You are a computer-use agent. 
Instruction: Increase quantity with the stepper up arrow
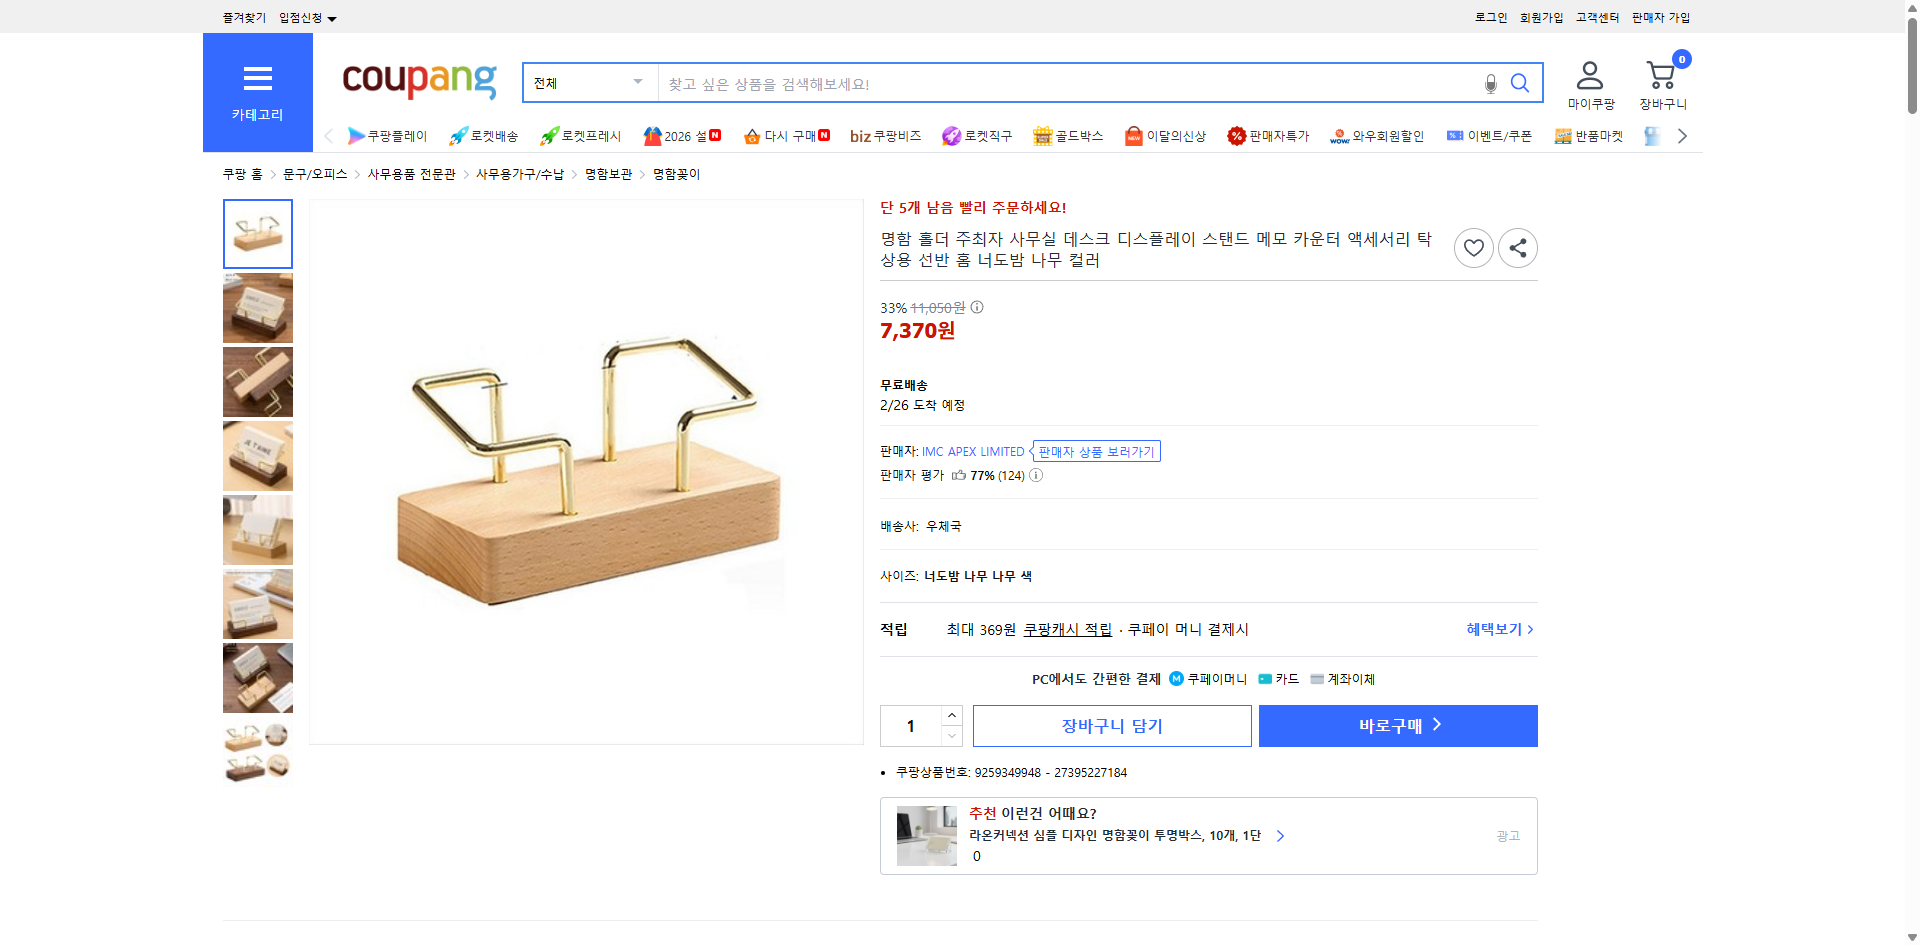pyautogui.click(x=951, y=714)
